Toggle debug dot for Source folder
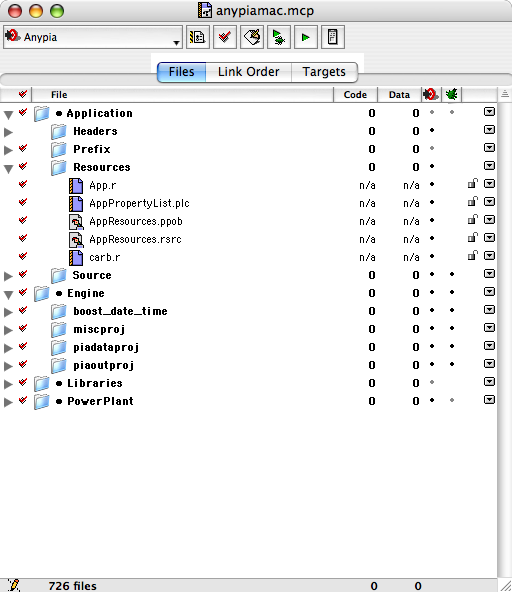The image size is (512, 592). click(452, 274)
